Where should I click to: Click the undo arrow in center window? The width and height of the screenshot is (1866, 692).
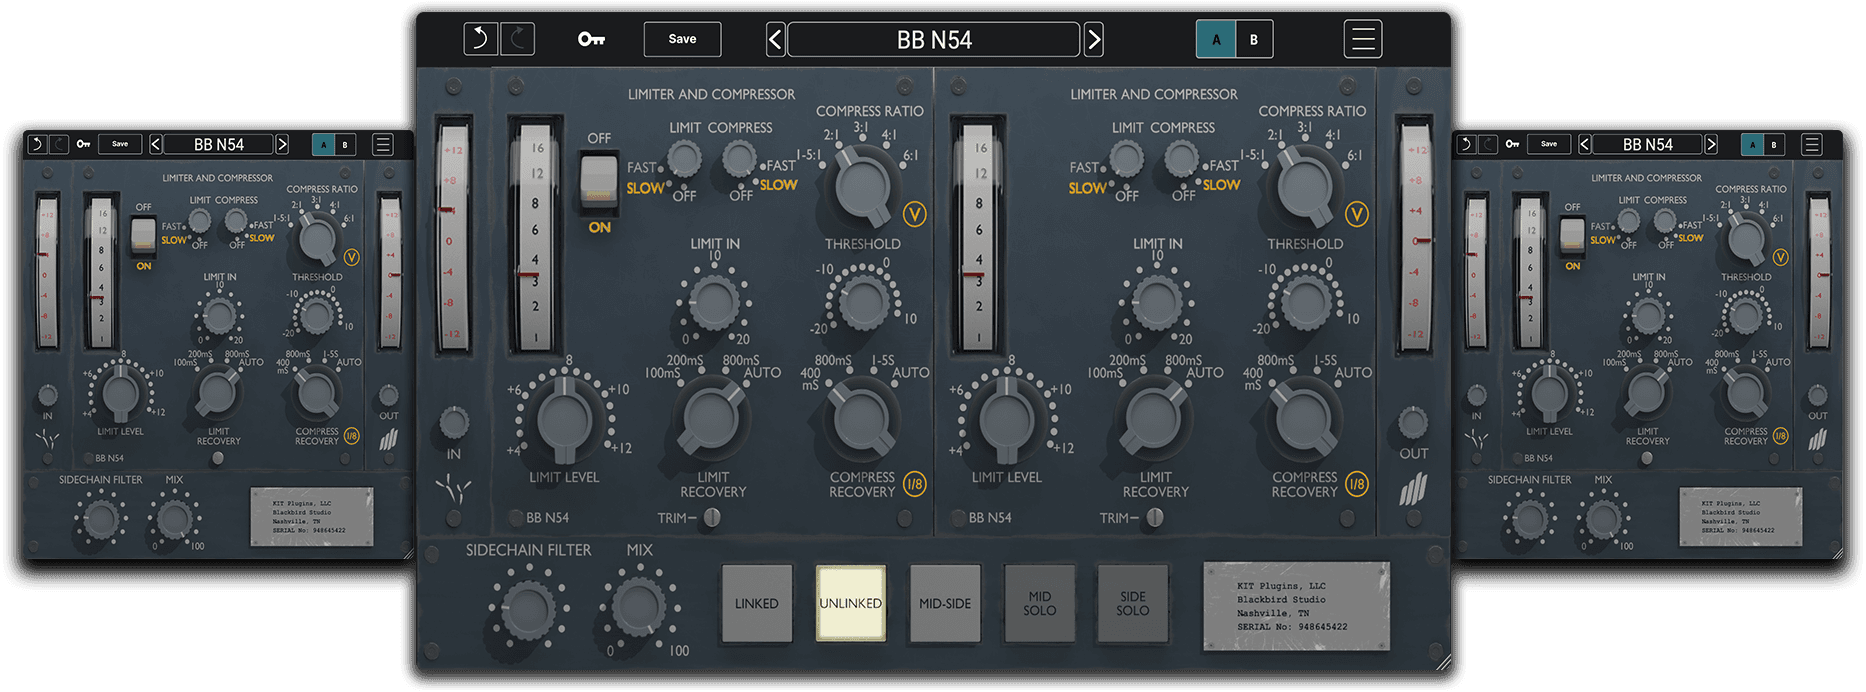click(480, 39)
